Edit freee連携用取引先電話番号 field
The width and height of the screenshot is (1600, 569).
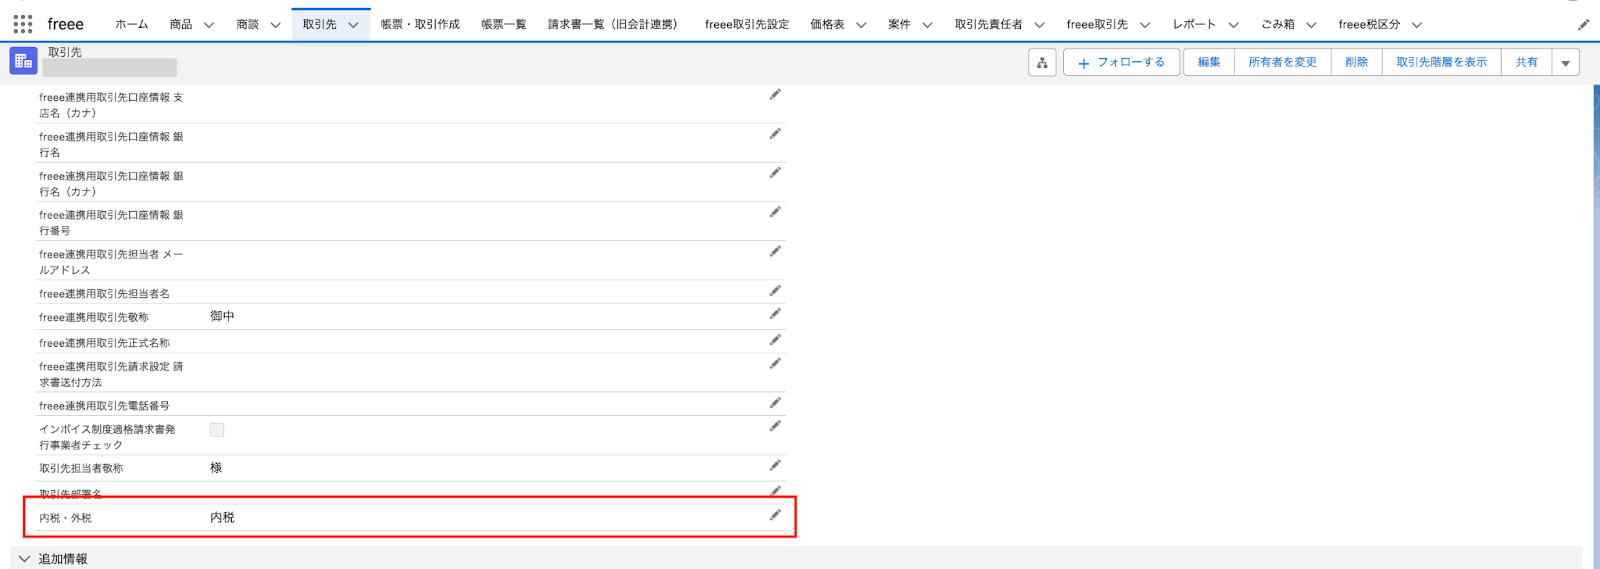(775, 402)
